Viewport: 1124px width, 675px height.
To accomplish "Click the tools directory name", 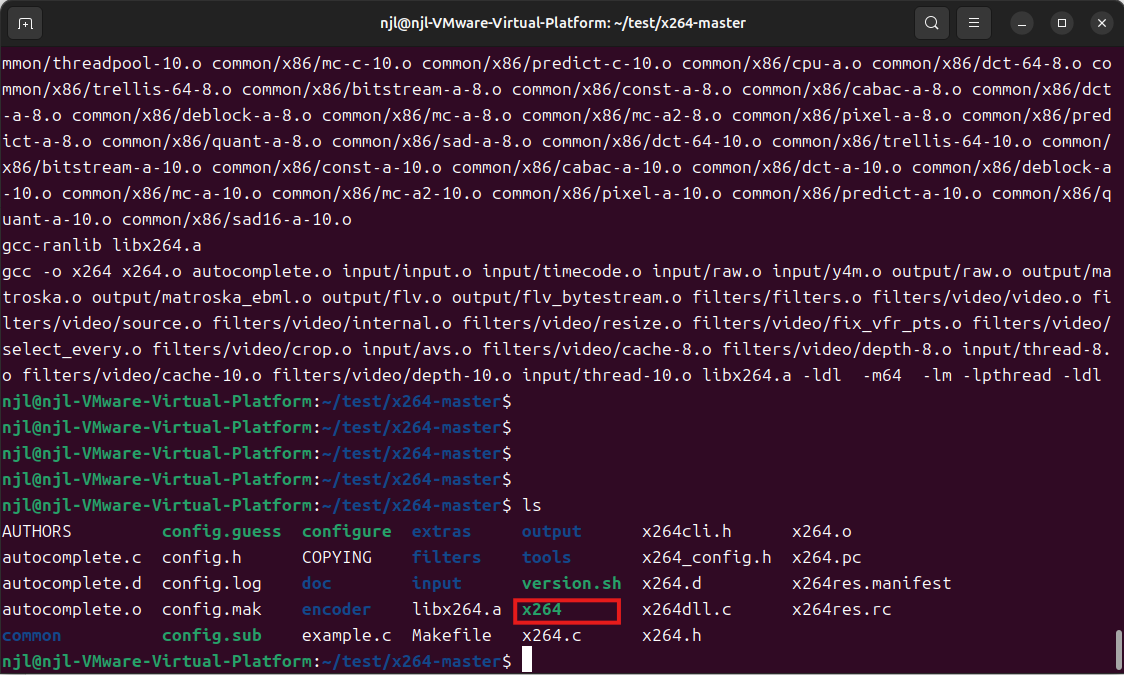I will [546, 557].
